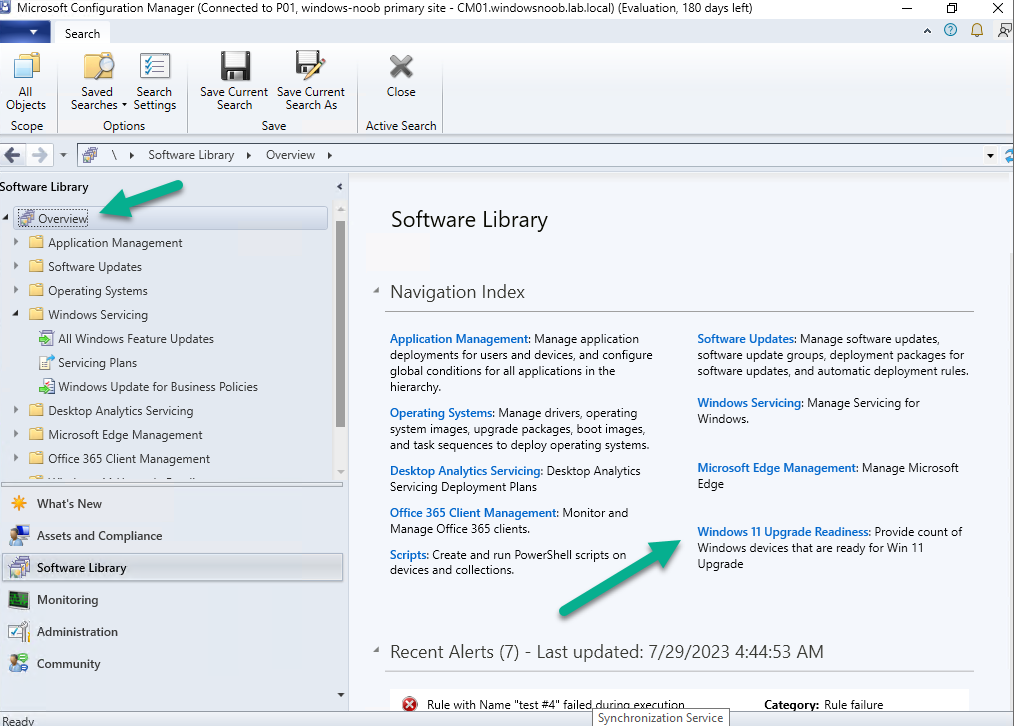Open the Microsoft Edge Management link
Screen dimensions: 1014x726
[x=777, y=467]
